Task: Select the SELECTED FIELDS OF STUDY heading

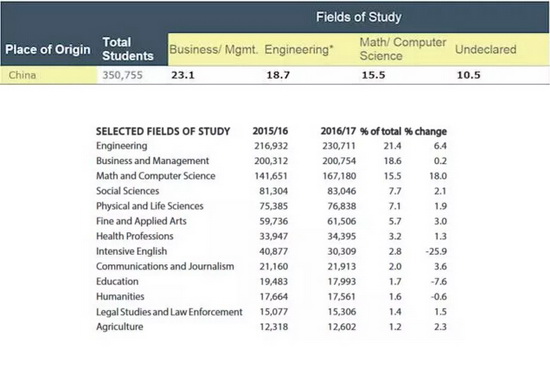Action: point(163,131)
